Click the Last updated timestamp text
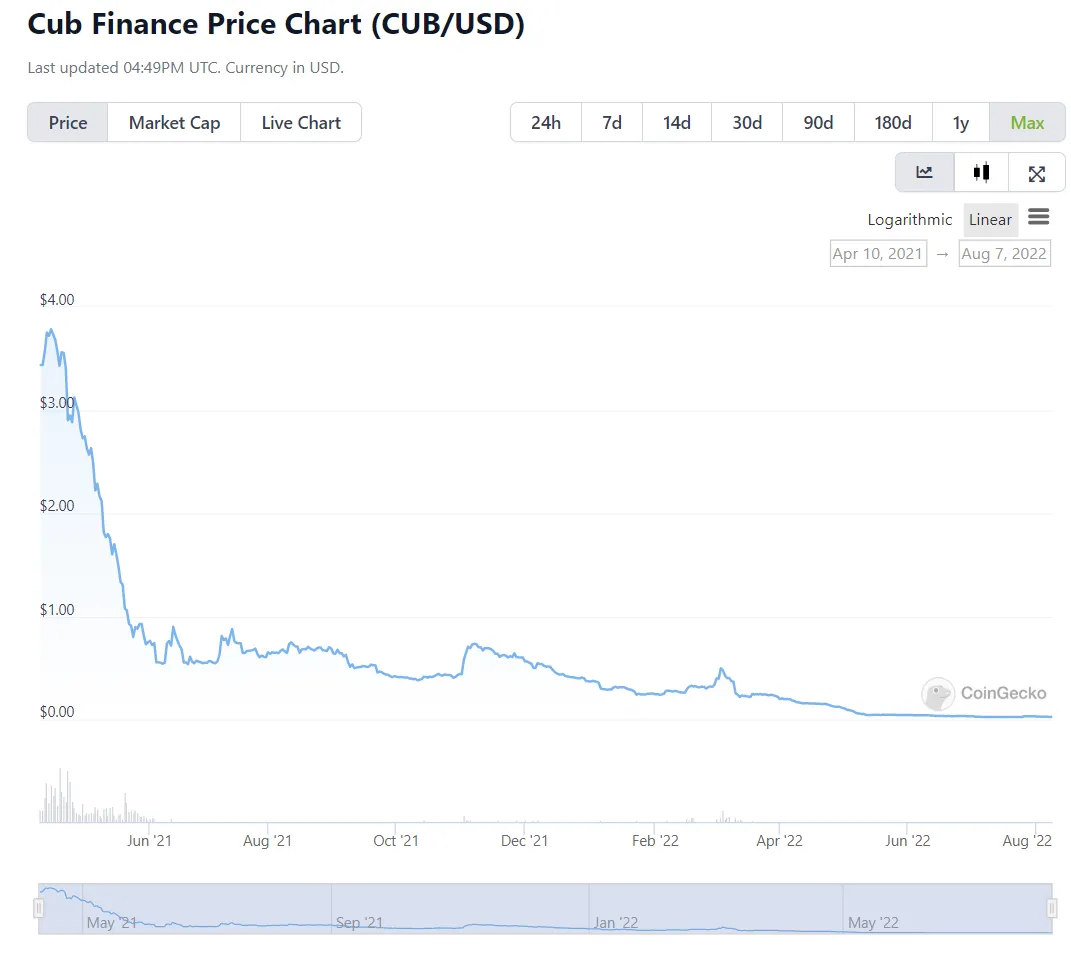This screenshot has height=958, width=1071. tap(185, 68)
